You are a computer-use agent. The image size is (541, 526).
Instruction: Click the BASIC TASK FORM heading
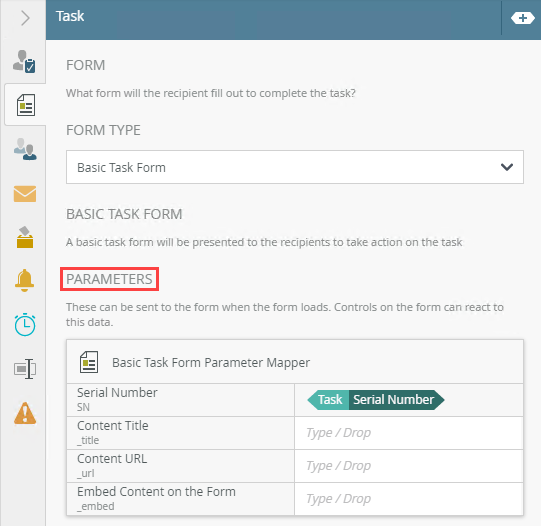124,214
